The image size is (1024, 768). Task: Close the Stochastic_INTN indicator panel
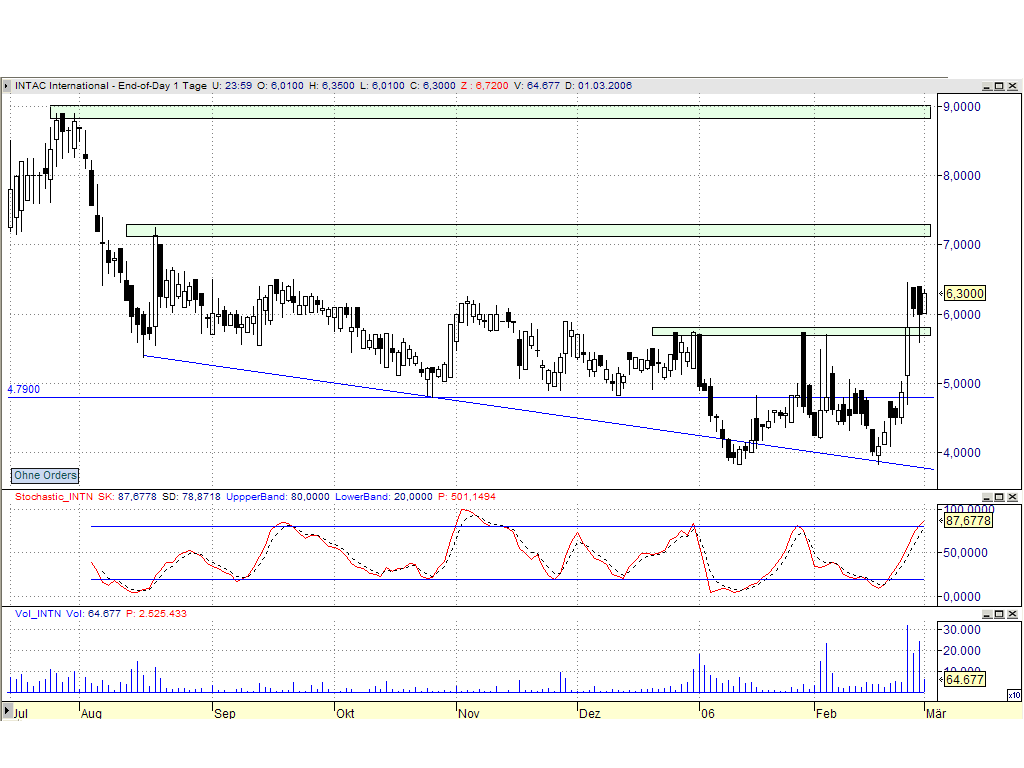click(1012, 497)
